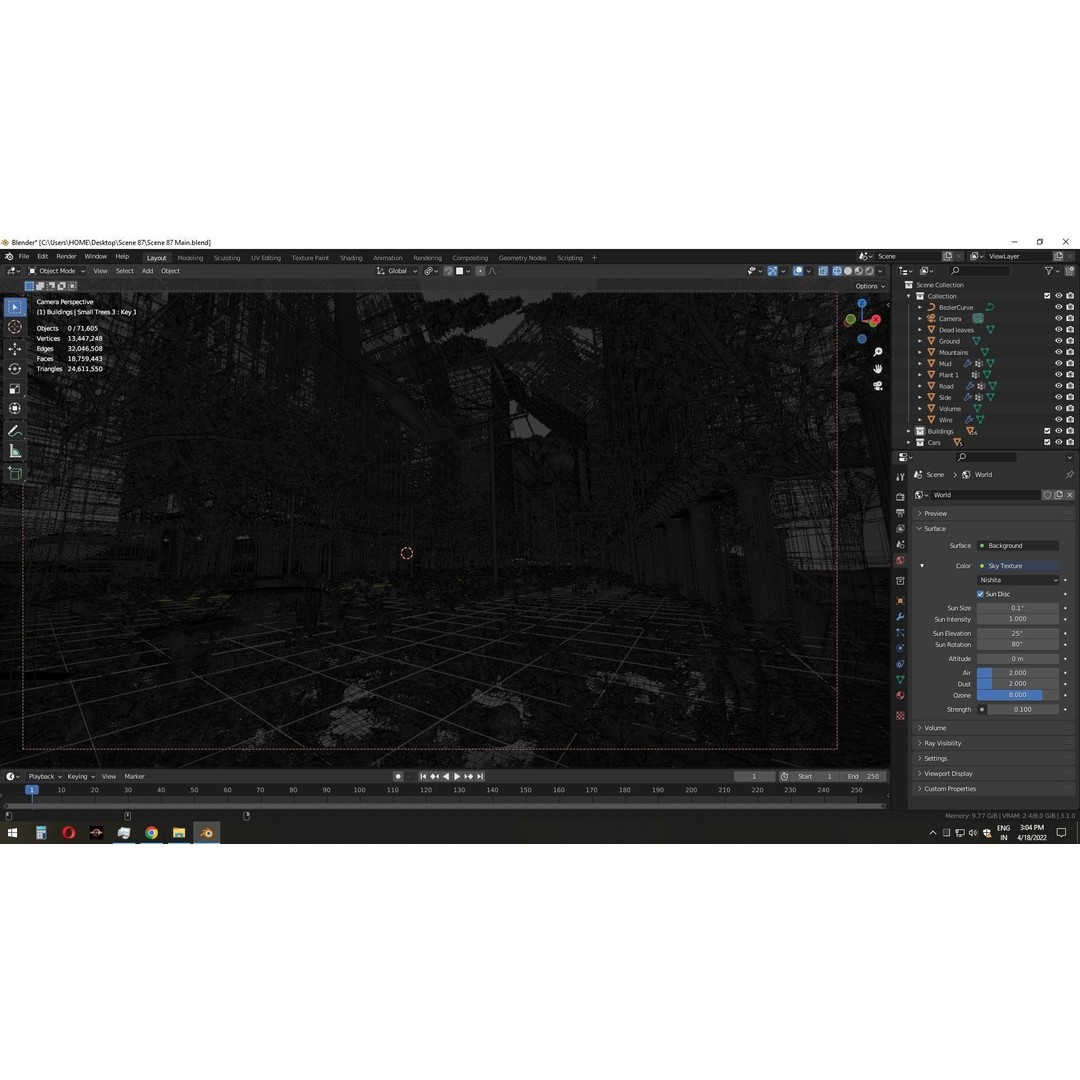Open the viewport Options popover
Viewport: 1080px width, 1080px height.
(870, 286)
